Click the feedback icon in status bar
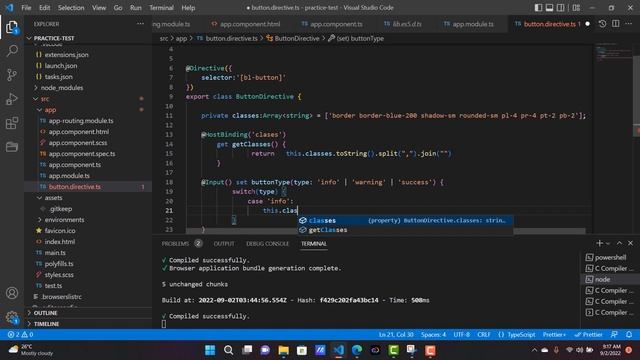 (614, 334)
